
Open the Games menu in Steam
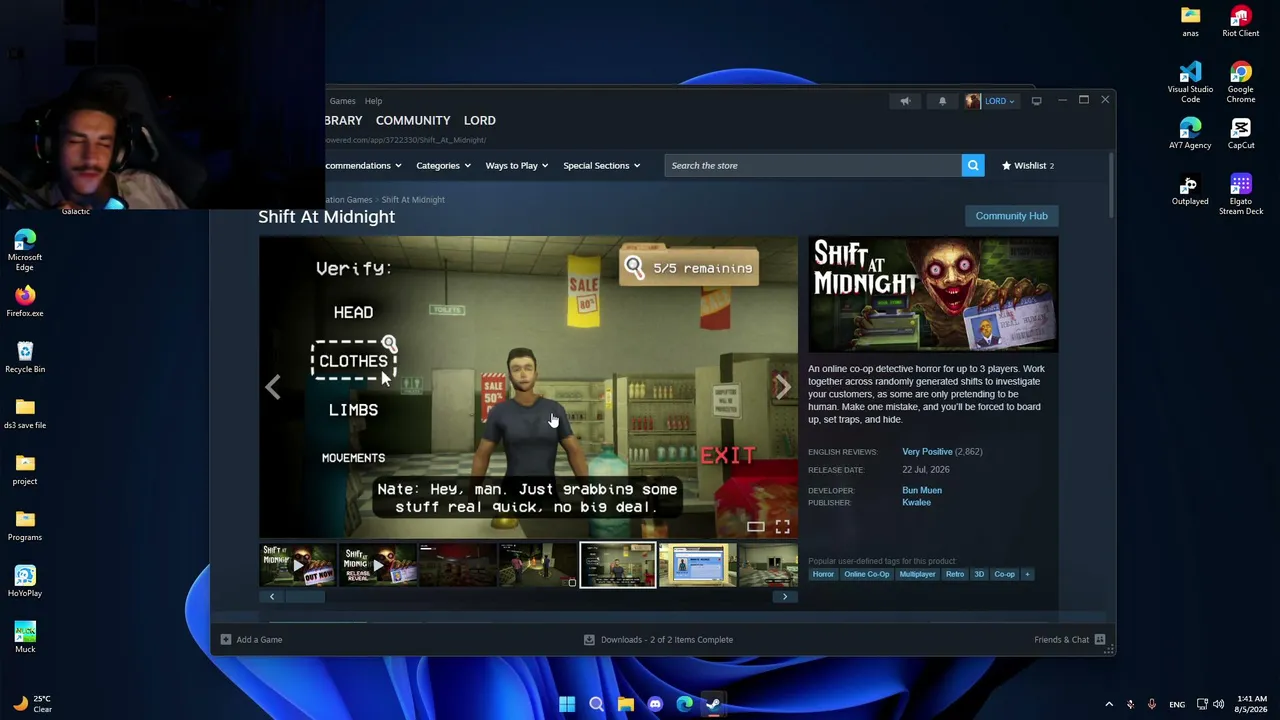click(342, 101)
